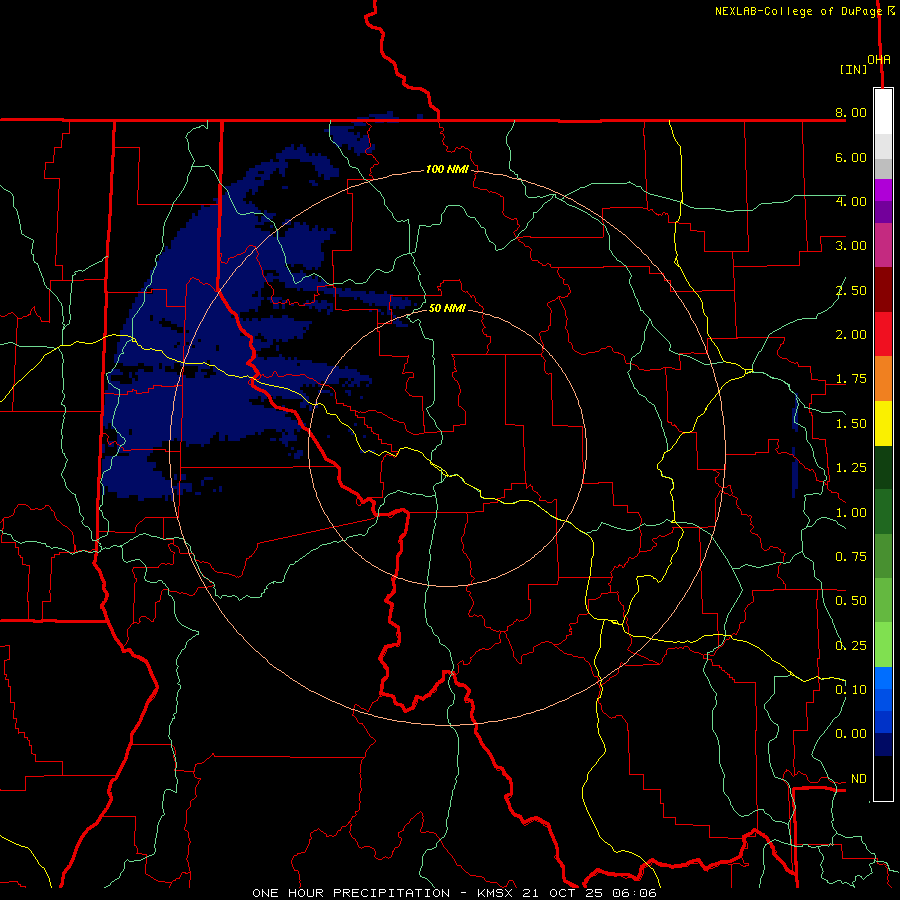900x900 pixels.
Task: Click the 1.25 legend value
Action: (x=851, y=468)
